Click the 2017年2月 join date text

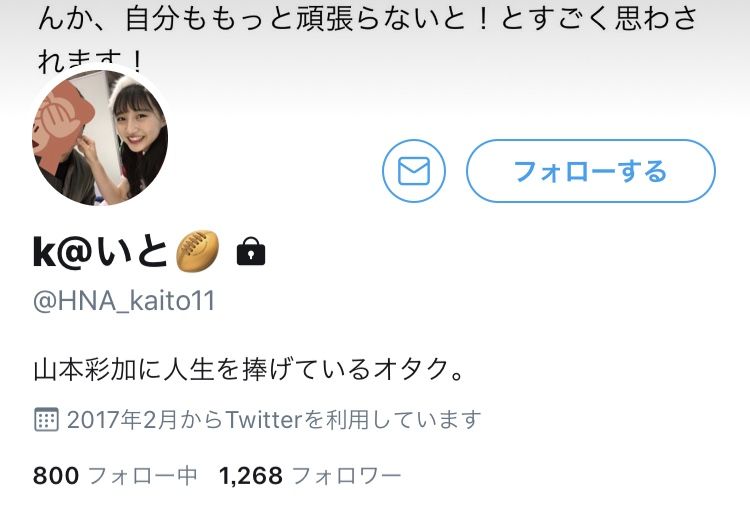121,420
